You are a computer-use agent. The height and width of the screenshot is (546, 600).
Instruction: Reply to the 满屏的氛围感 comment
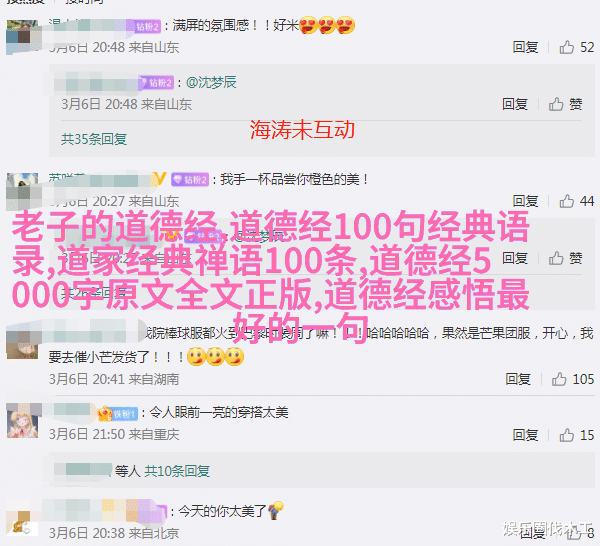(525, 47)
